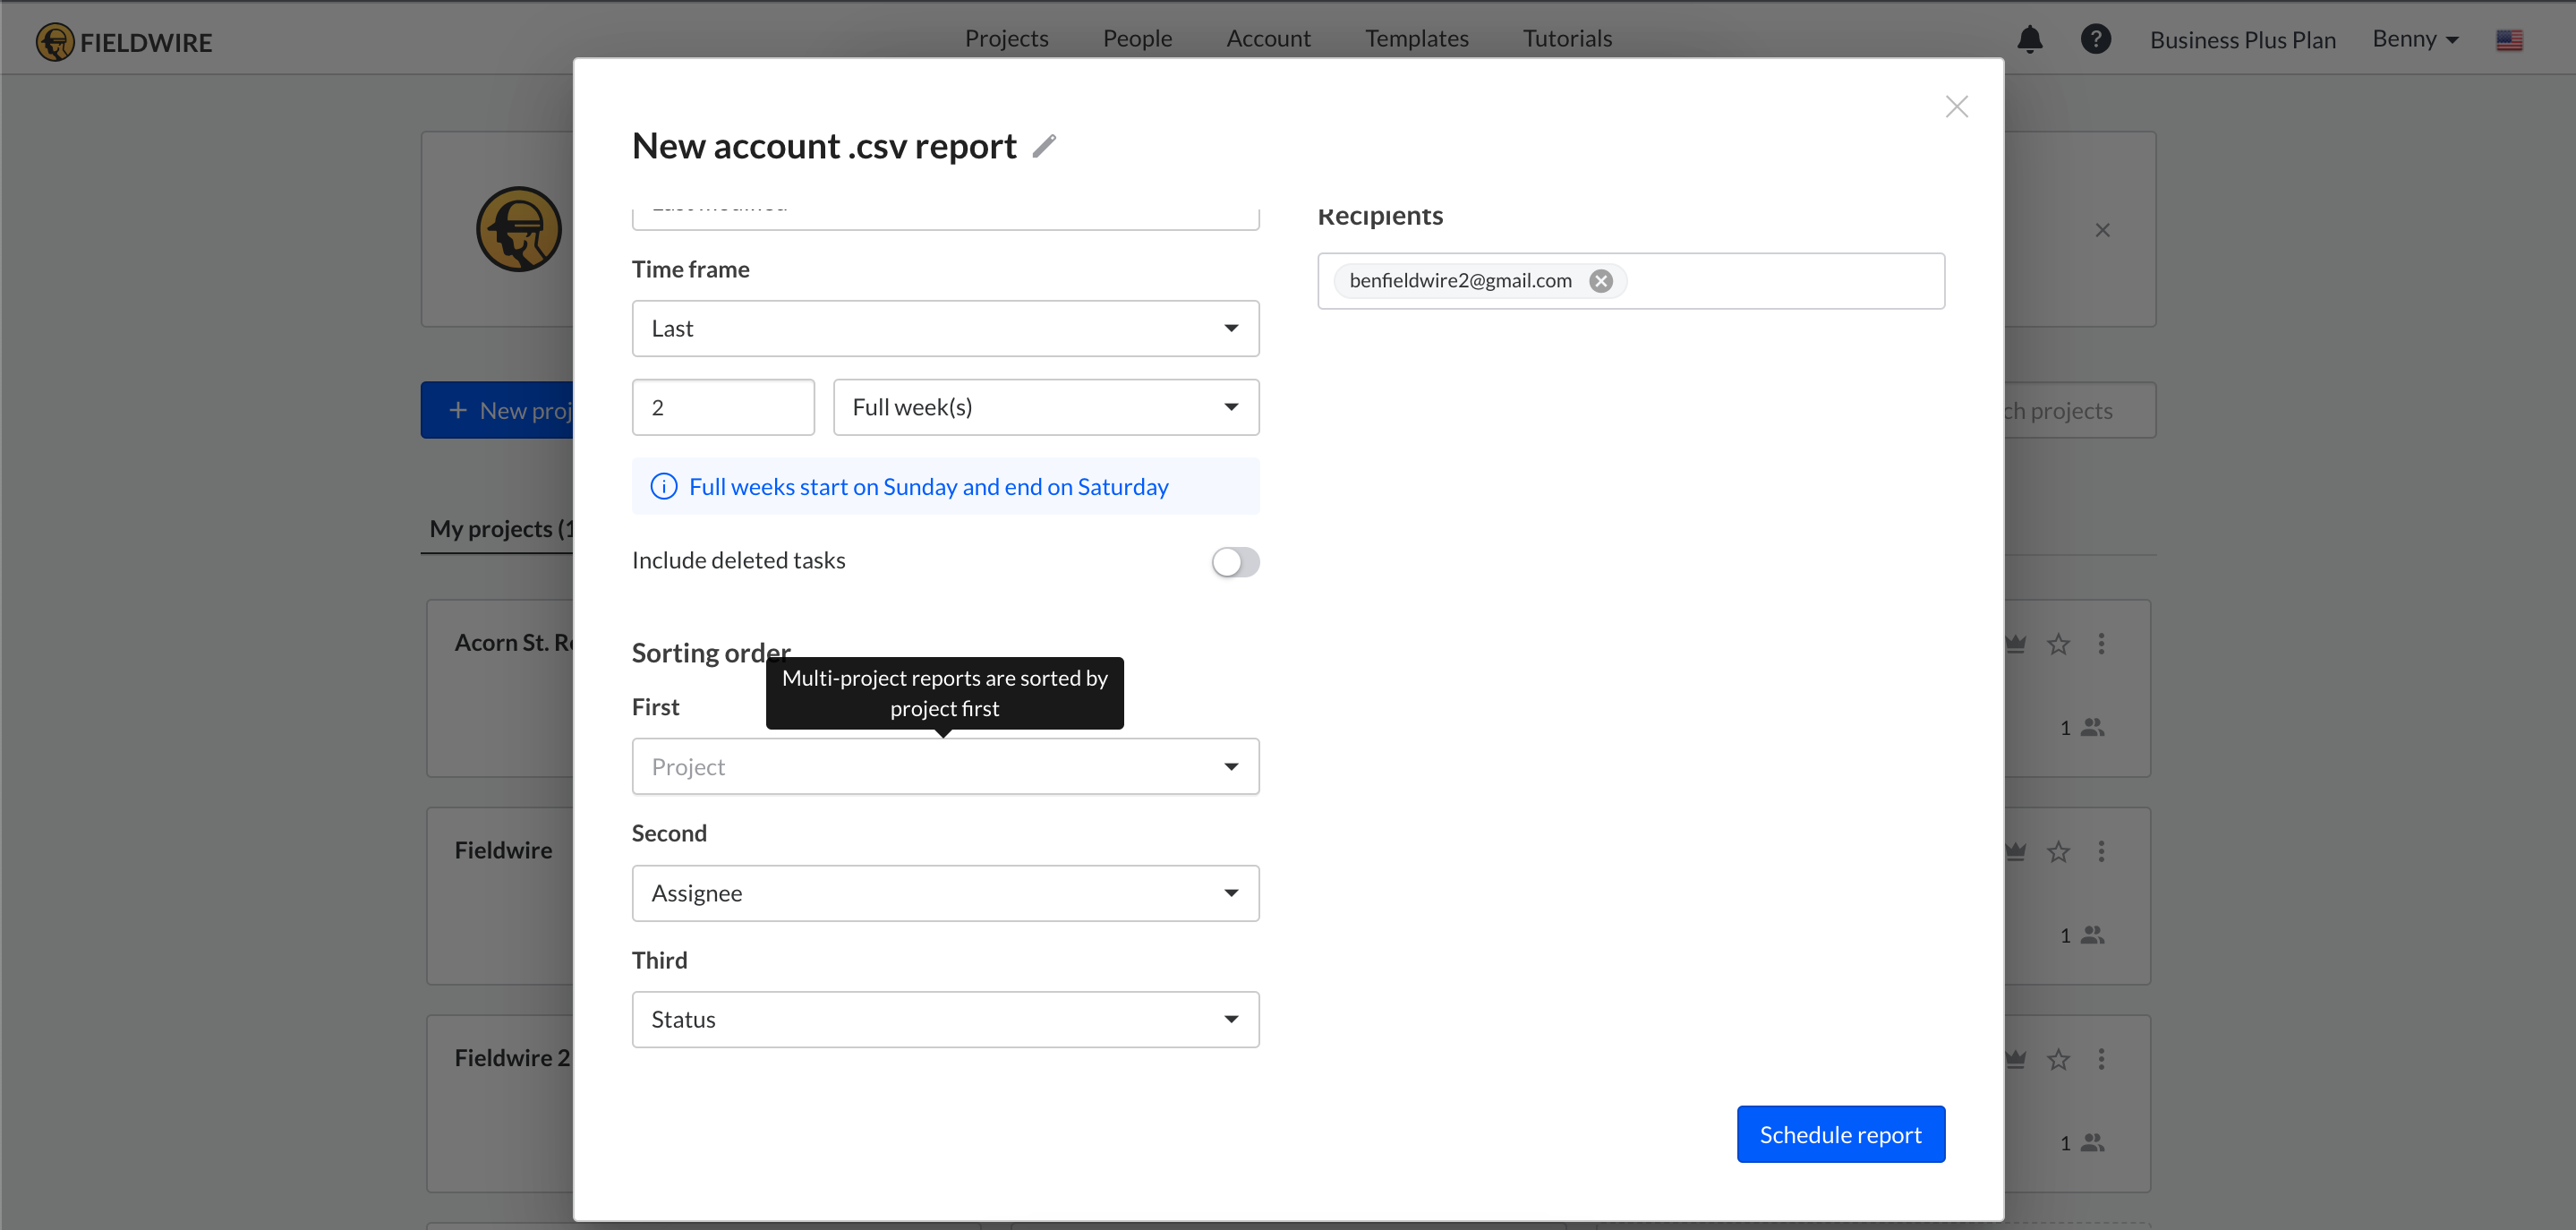Screen dimensions: 2576x1230
Task: Star the Acorn St. project
Action: coord(2058,644)
